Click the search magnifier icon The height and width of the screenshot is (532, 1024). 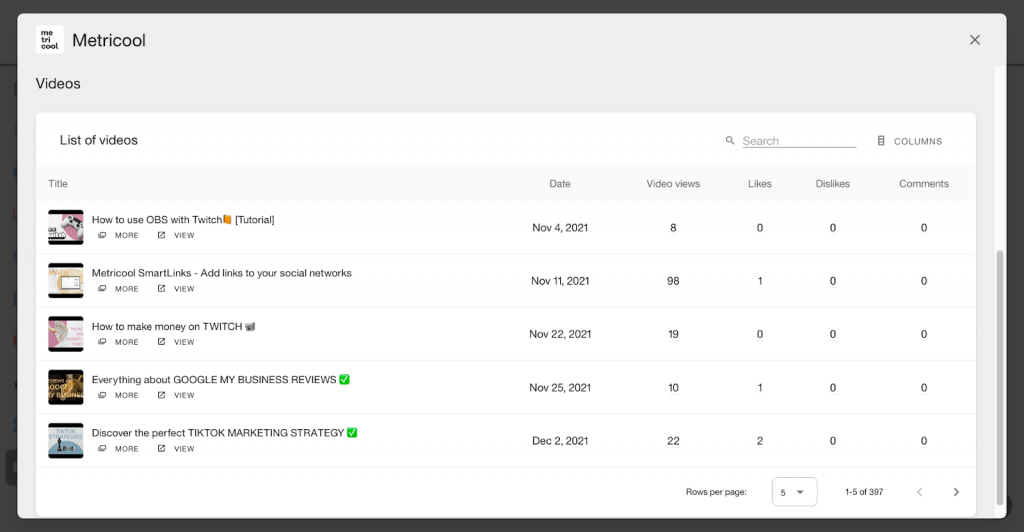click(x=730, y=140)
